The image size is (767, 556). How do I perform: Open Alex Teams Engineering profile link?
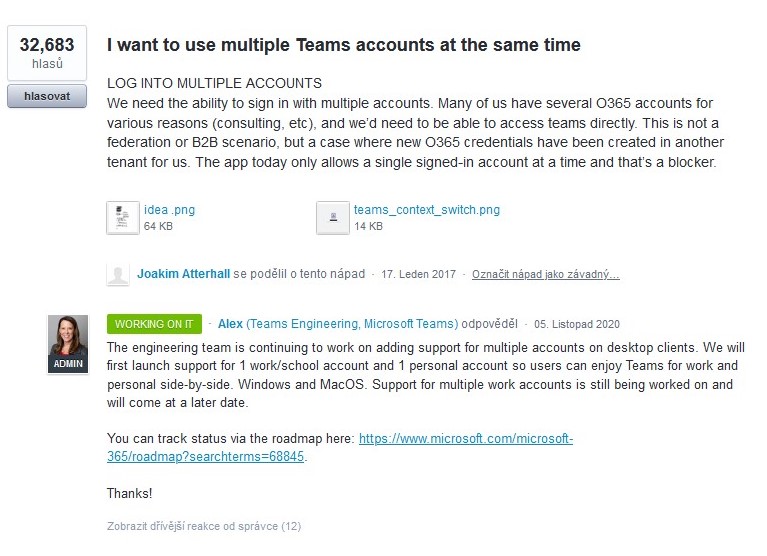338,324
